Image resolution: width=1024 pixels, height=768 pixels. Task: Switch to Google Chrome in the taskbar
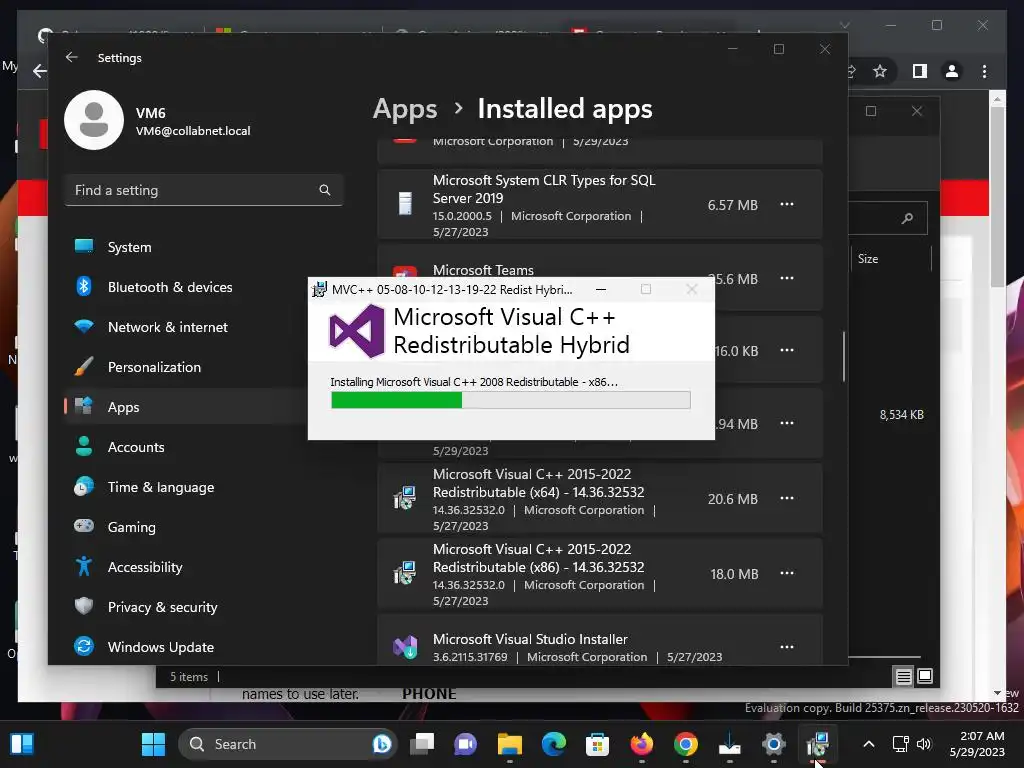click(x=686, y=744)
